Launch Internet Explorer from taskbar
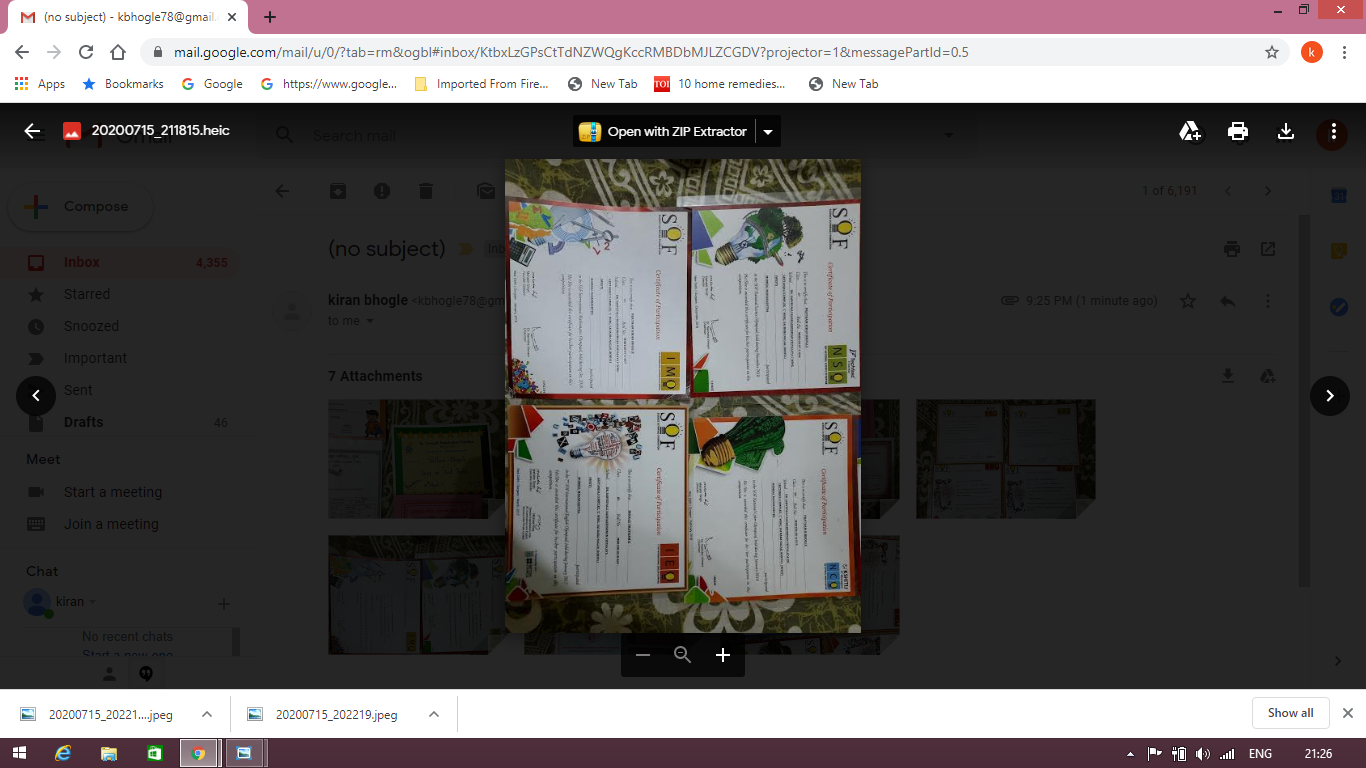The height and width of the screenshot is (768, 1366). pos(64,753)
